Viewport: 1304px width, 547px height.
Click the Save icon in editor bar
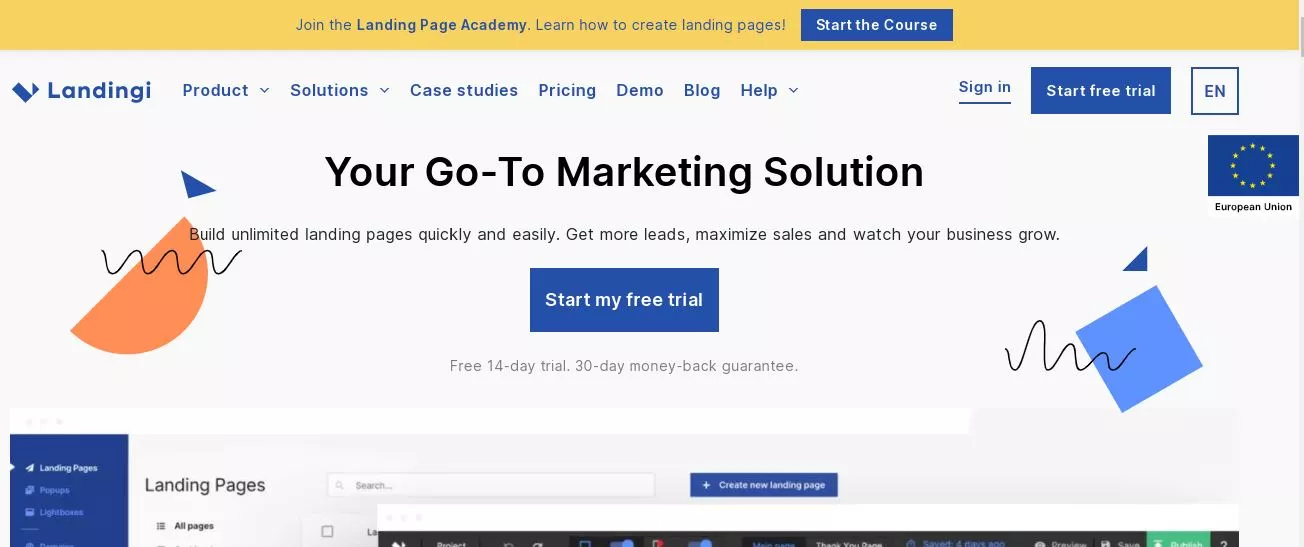(1103, 543)
